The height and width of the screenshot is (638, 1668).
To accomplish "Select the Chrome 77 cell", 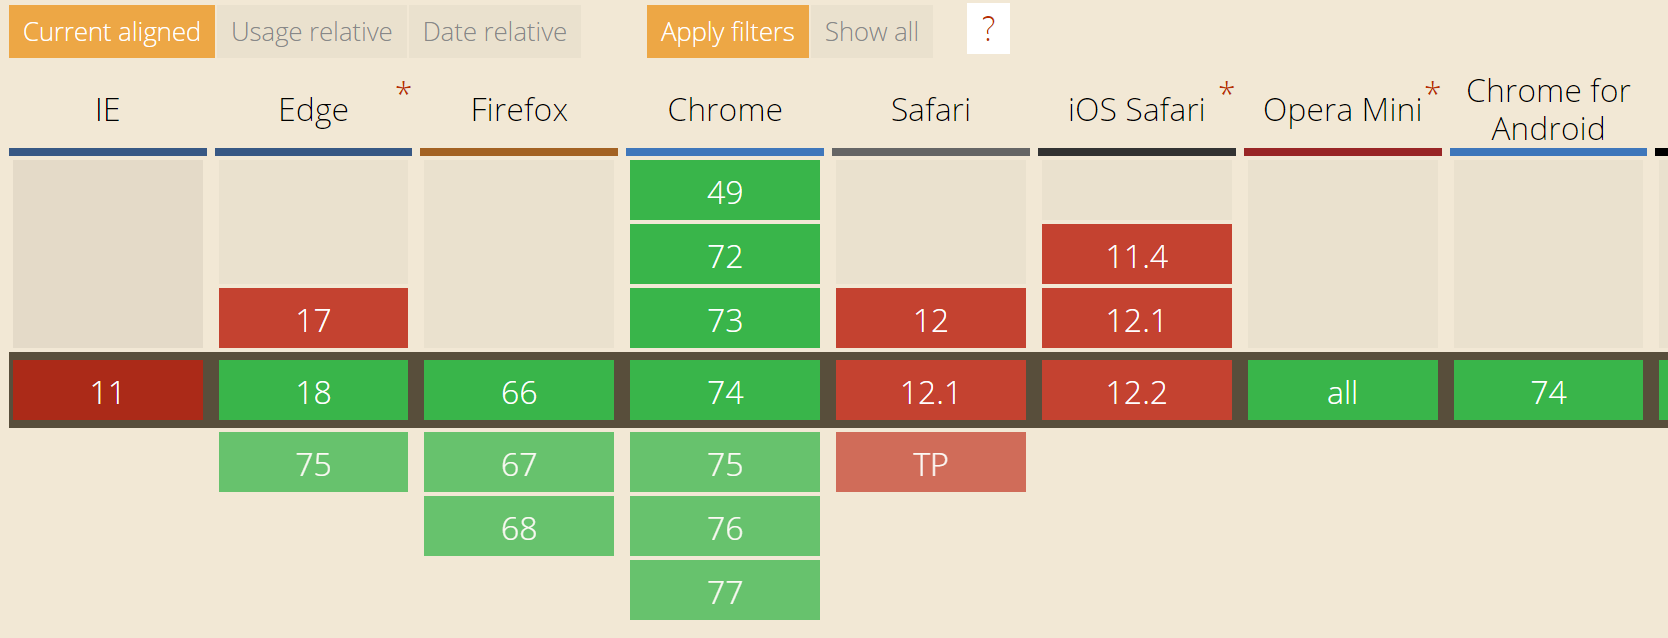I will point(725,590).
